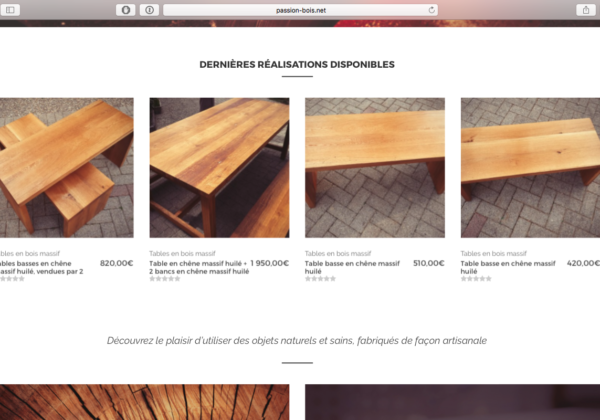This screenshot has width=600, height=420.
Task: Open the 510,00€ low table photo
Action: pos(375,168)
